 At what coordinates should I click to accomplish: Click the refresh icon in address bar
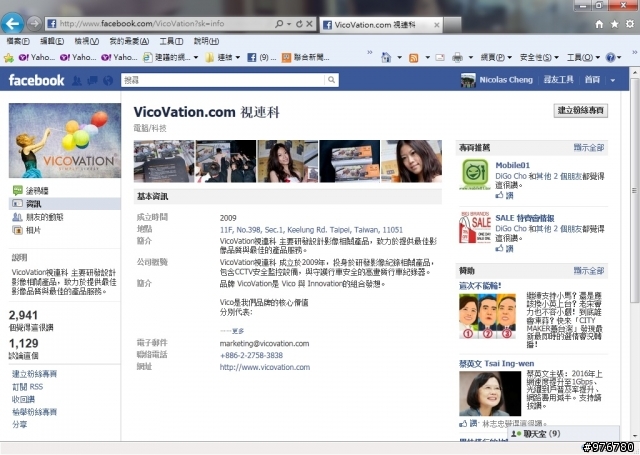299,24
